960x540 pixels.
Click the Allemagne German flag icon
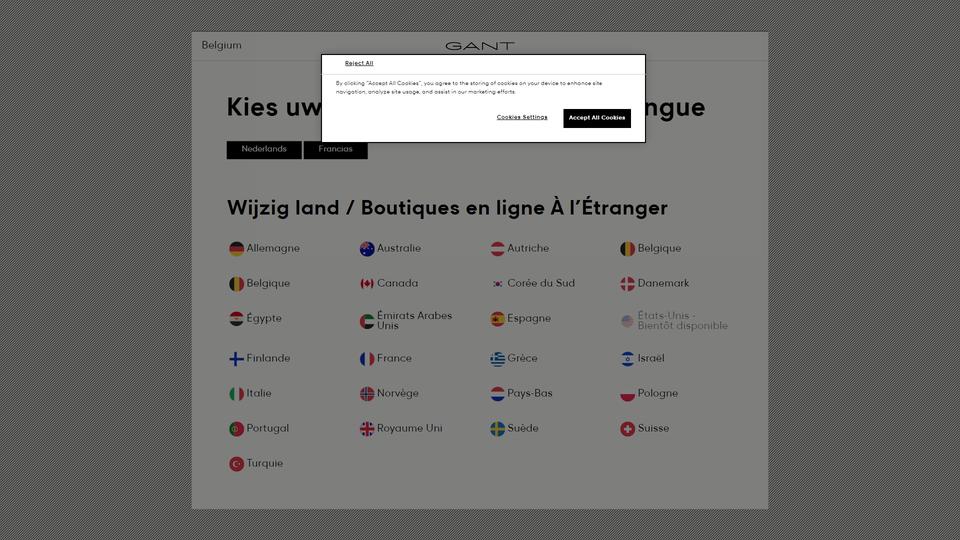point(236,249)
